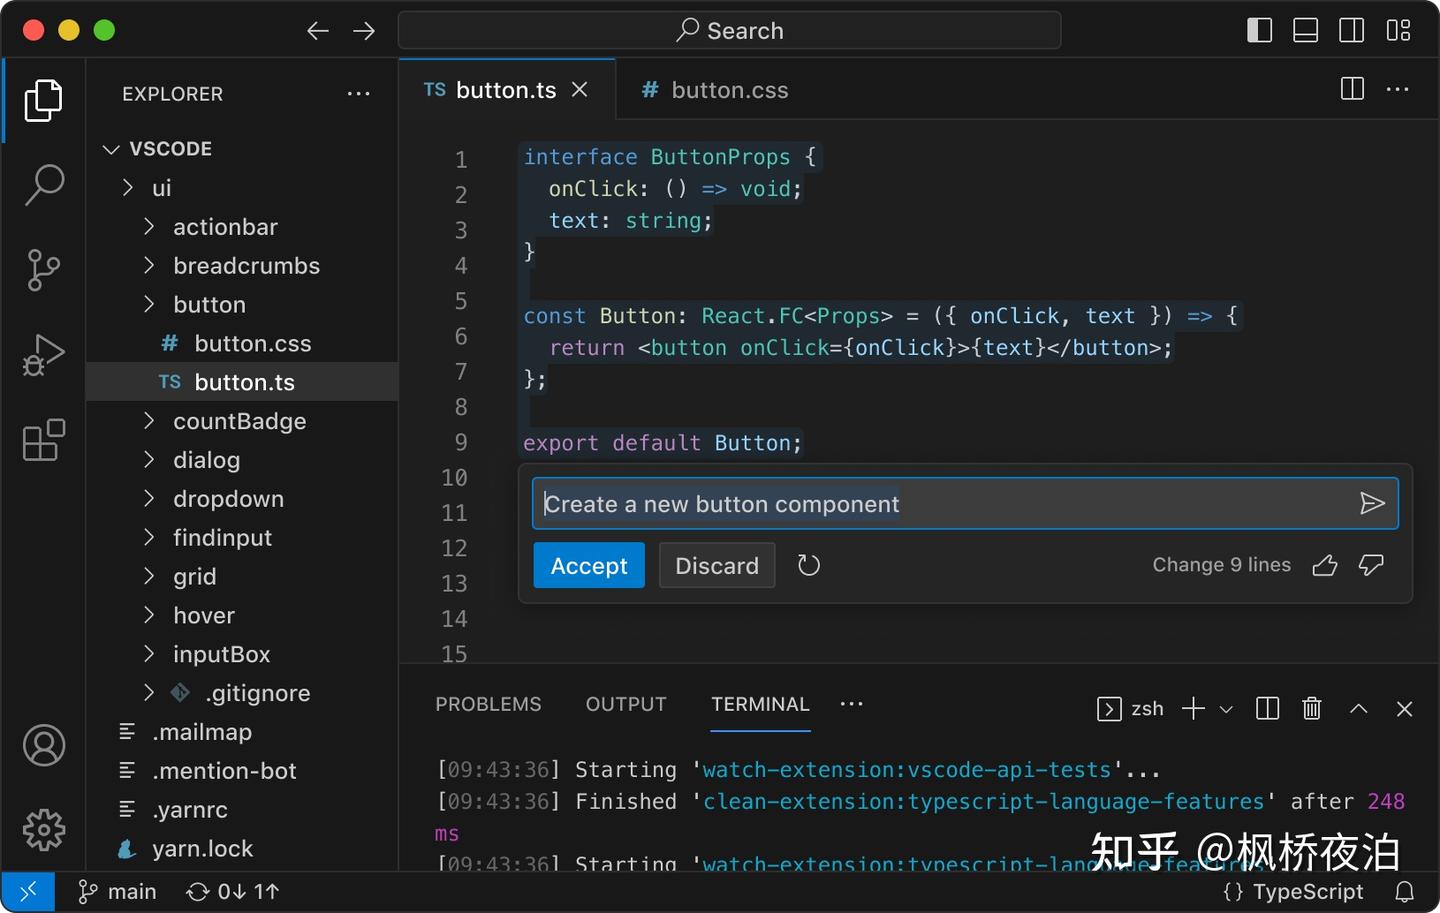Select the zsh terminal instance
Viewport: 1440px width, 913px height.
(x=1131, y=709)
